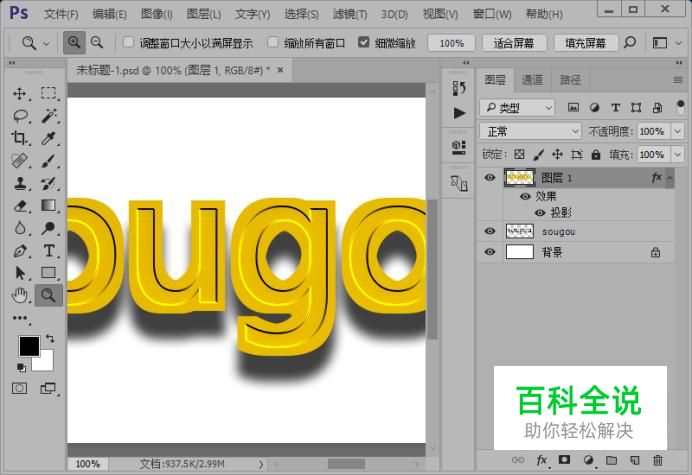
Task: Click the 填充屏幕 button
Action: [x=585, y=43]
